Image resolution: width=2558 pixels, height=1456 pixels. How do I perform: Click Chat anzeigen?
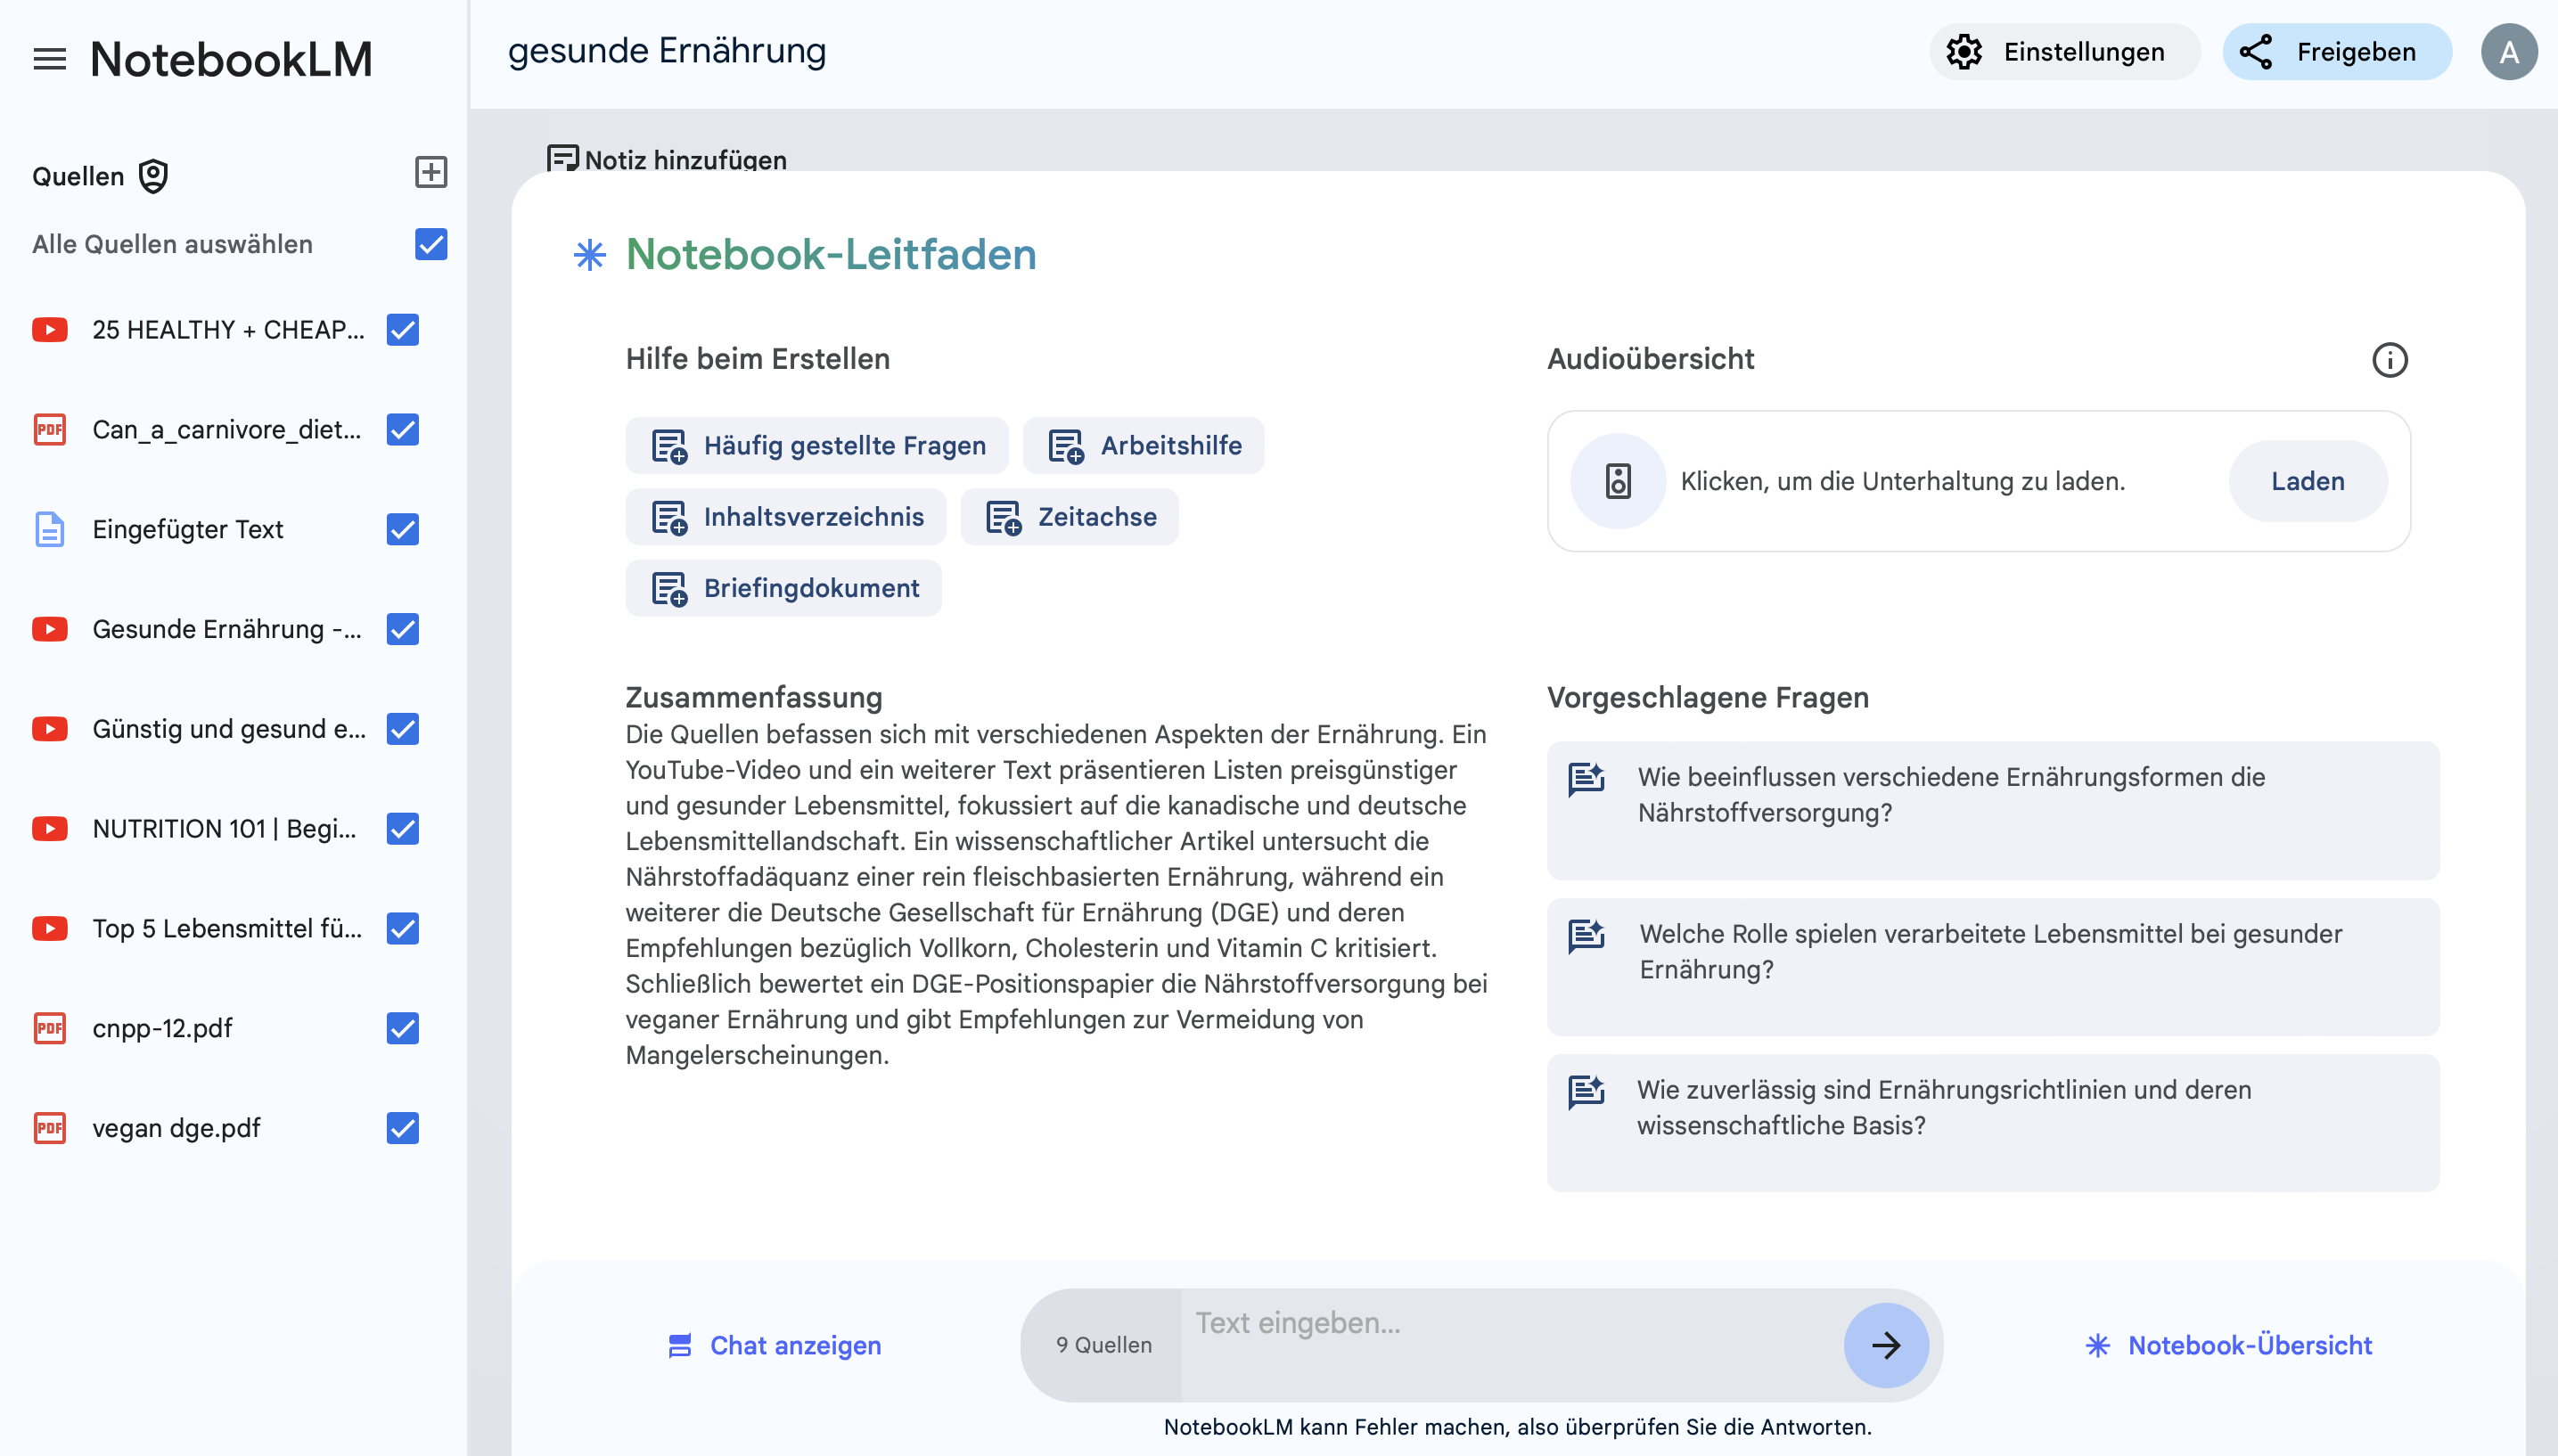pyautogui.click(x=774, y=1346)
